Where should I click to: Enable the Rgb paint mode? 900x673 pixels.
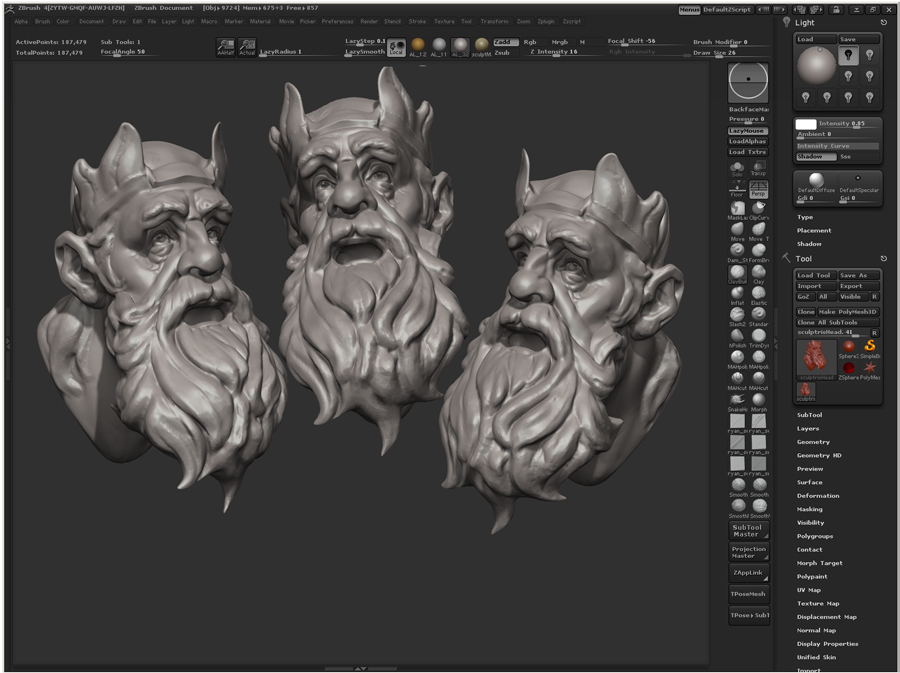[530, 42]
